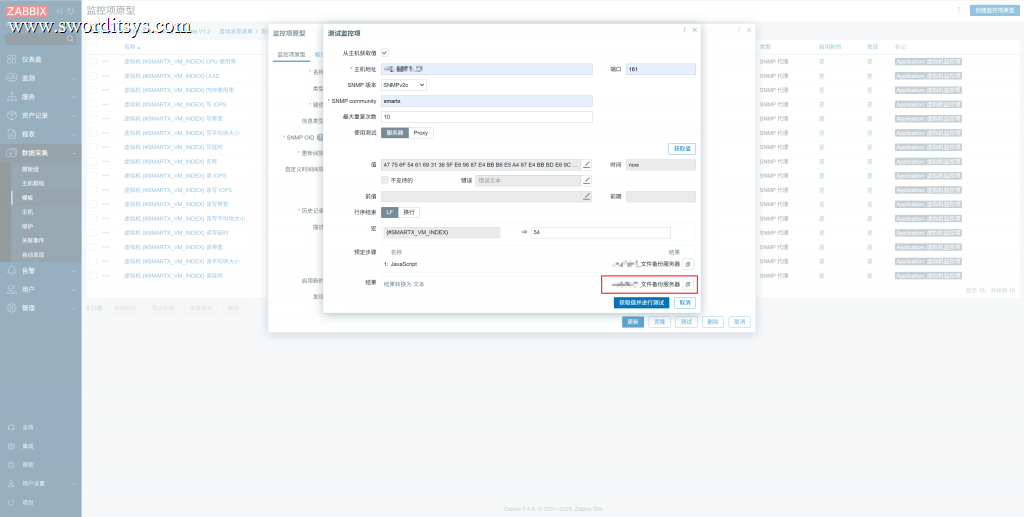The height and width of the screenshot is (517, 1024).
Task: Open page help question mark near 创建监控项原型
Action: pos(959,10)
